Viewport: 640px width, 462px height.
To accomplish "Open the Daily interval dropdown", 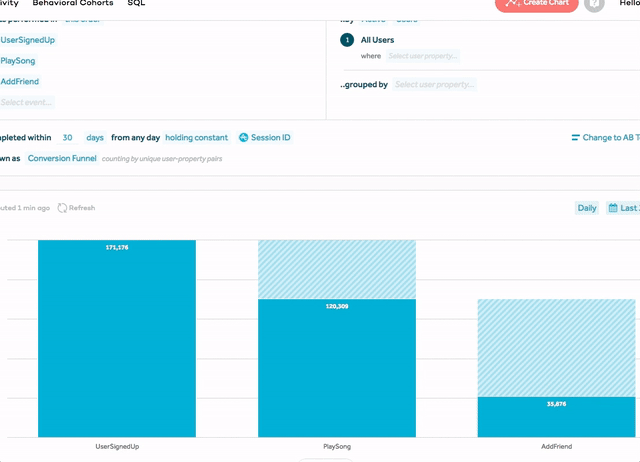I will tap(587, 208).
